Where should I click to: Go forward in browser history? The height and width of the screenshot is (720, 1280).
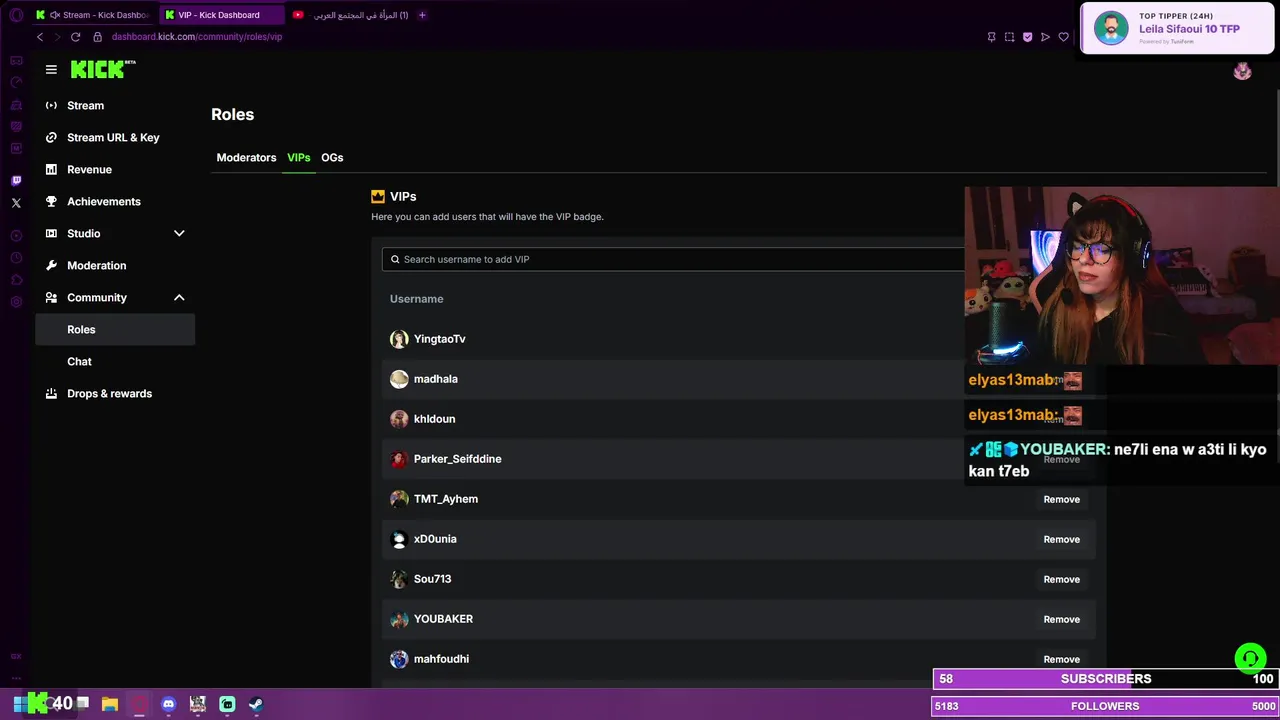click(57, 37)
